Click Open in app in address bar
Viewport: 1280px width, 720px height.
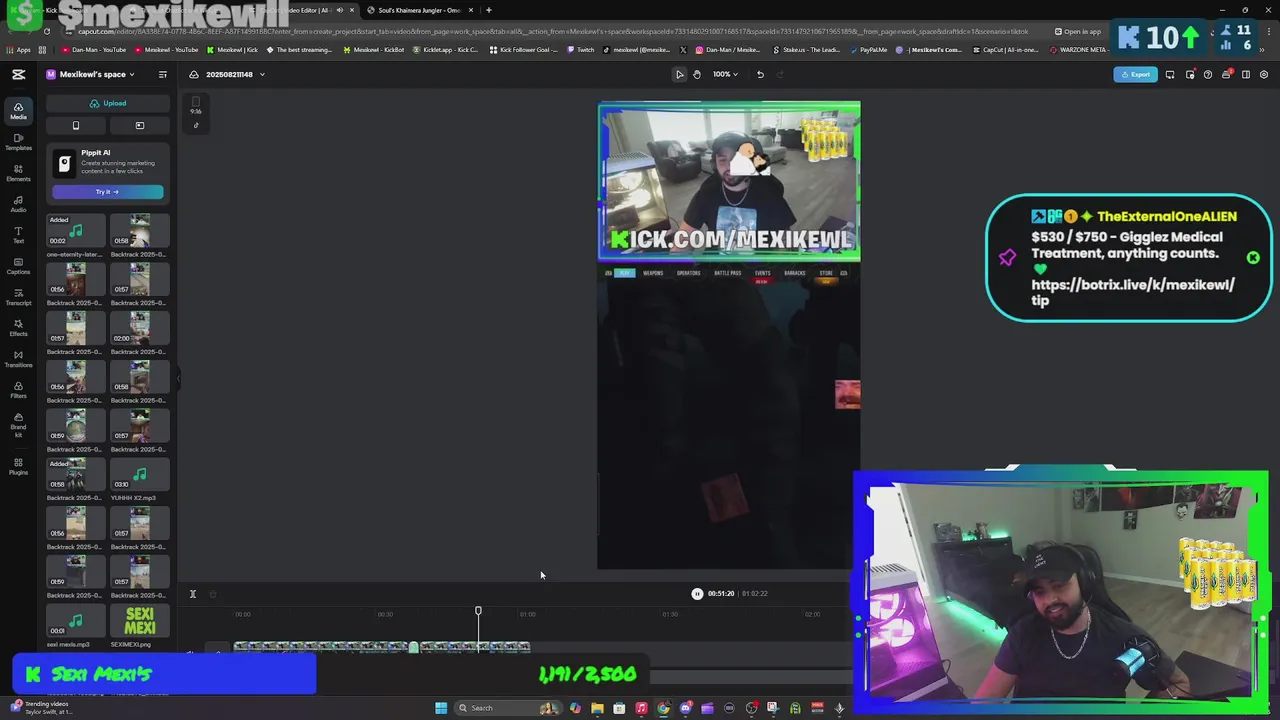point(1078,31)
